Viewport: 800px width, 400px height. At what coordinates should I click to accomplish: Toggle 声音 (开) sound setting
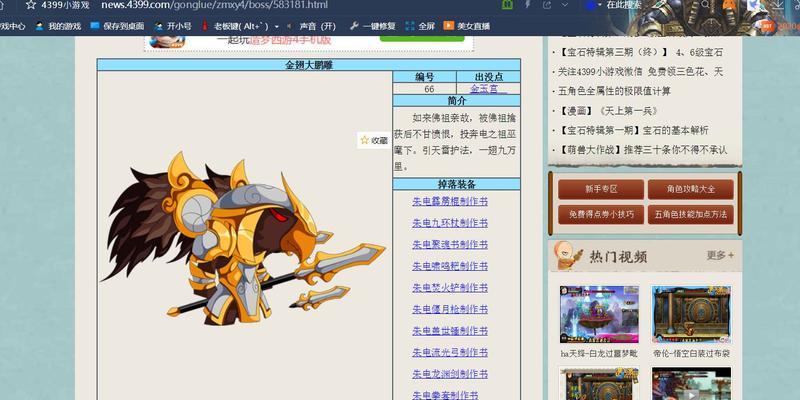pyautogui.click(x=311, y=26)
